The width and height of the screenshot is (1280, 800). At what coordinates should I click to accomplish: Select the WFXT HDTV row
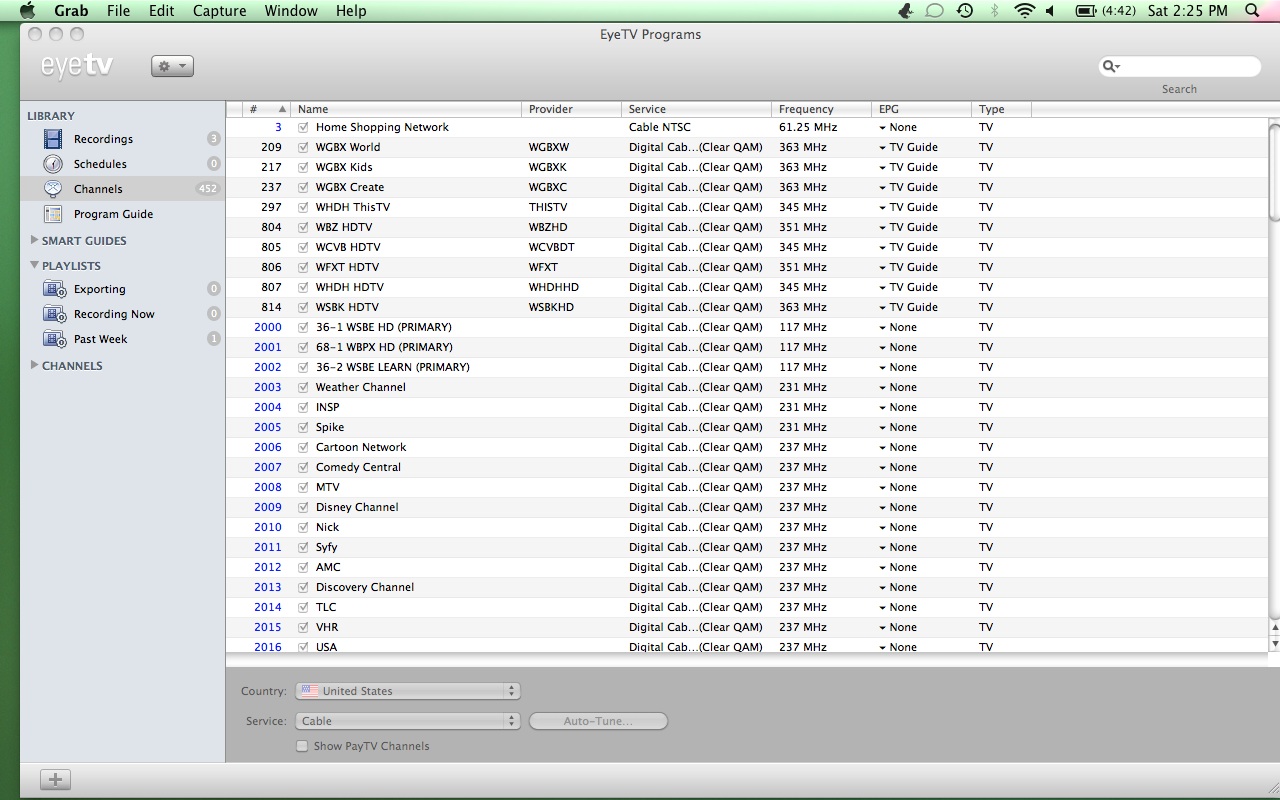coord(747,267)
